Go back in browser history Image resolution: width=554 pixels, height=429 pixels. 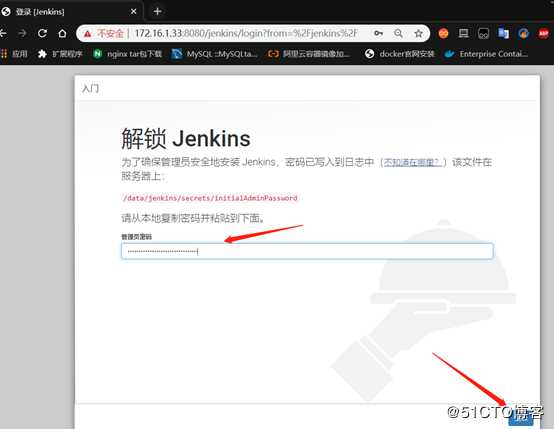(x=3, y=33)
